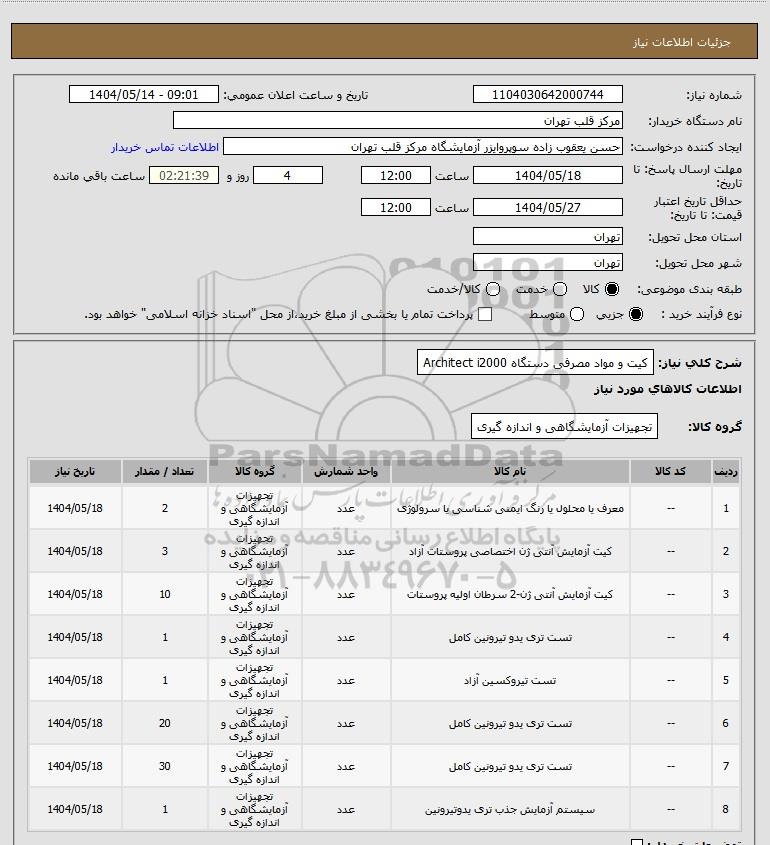
Task: Click the countdown timer 02:21:39
Action: 184,175
